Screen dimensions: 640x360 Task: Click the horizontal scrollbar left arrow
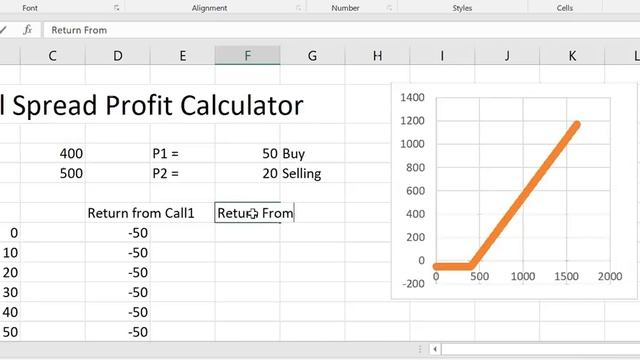click(x=435, y=349)
